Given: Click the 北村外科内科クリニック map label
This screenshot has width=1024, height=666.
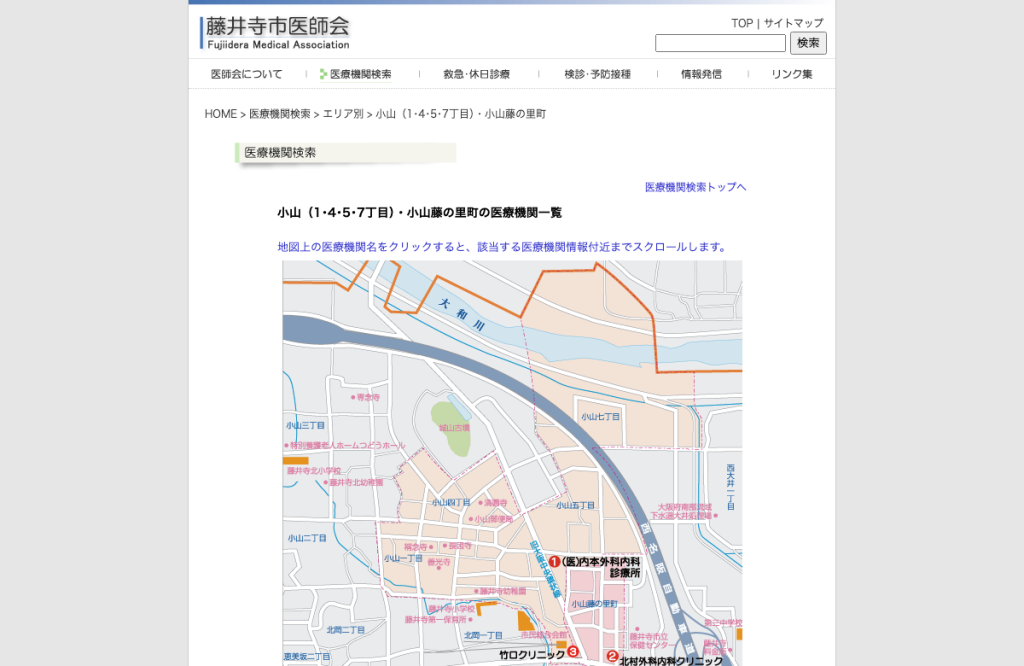Looking at the screenshot, I should click(671, 660).
